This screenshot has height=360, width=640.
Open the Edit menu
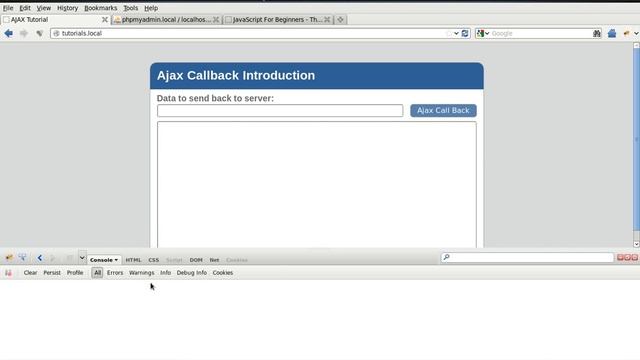25,8
